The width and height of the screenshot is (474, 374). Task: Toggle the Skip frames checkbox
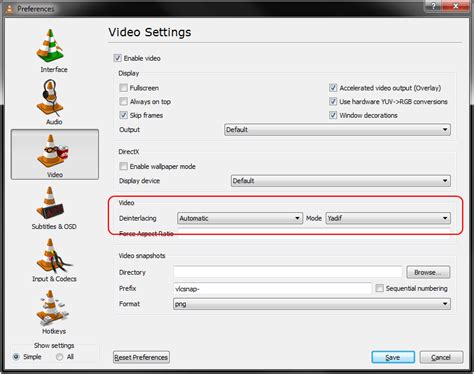tap(123, 115)
